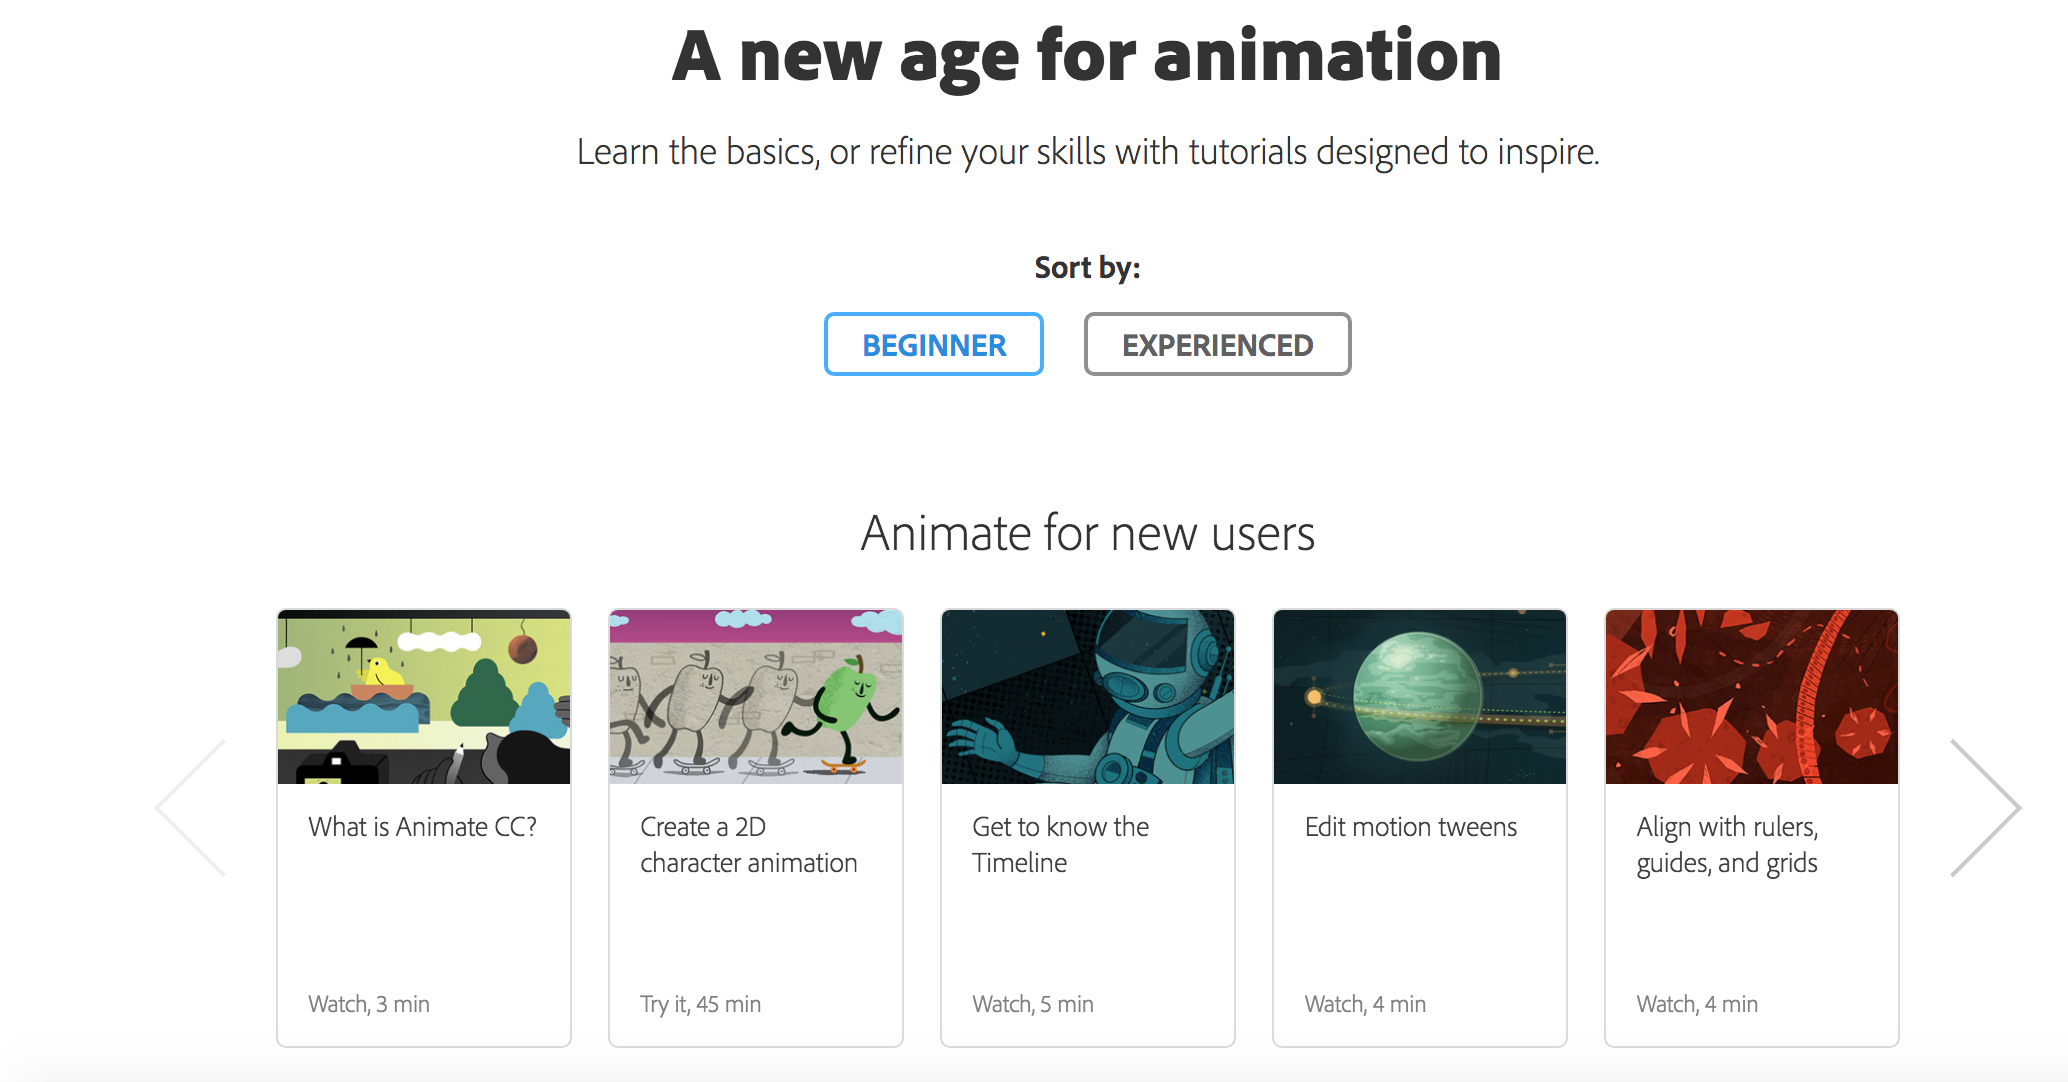Click the Animate for new users heading
The image size is (2068, 1082).
click(x=1088, y=533)
